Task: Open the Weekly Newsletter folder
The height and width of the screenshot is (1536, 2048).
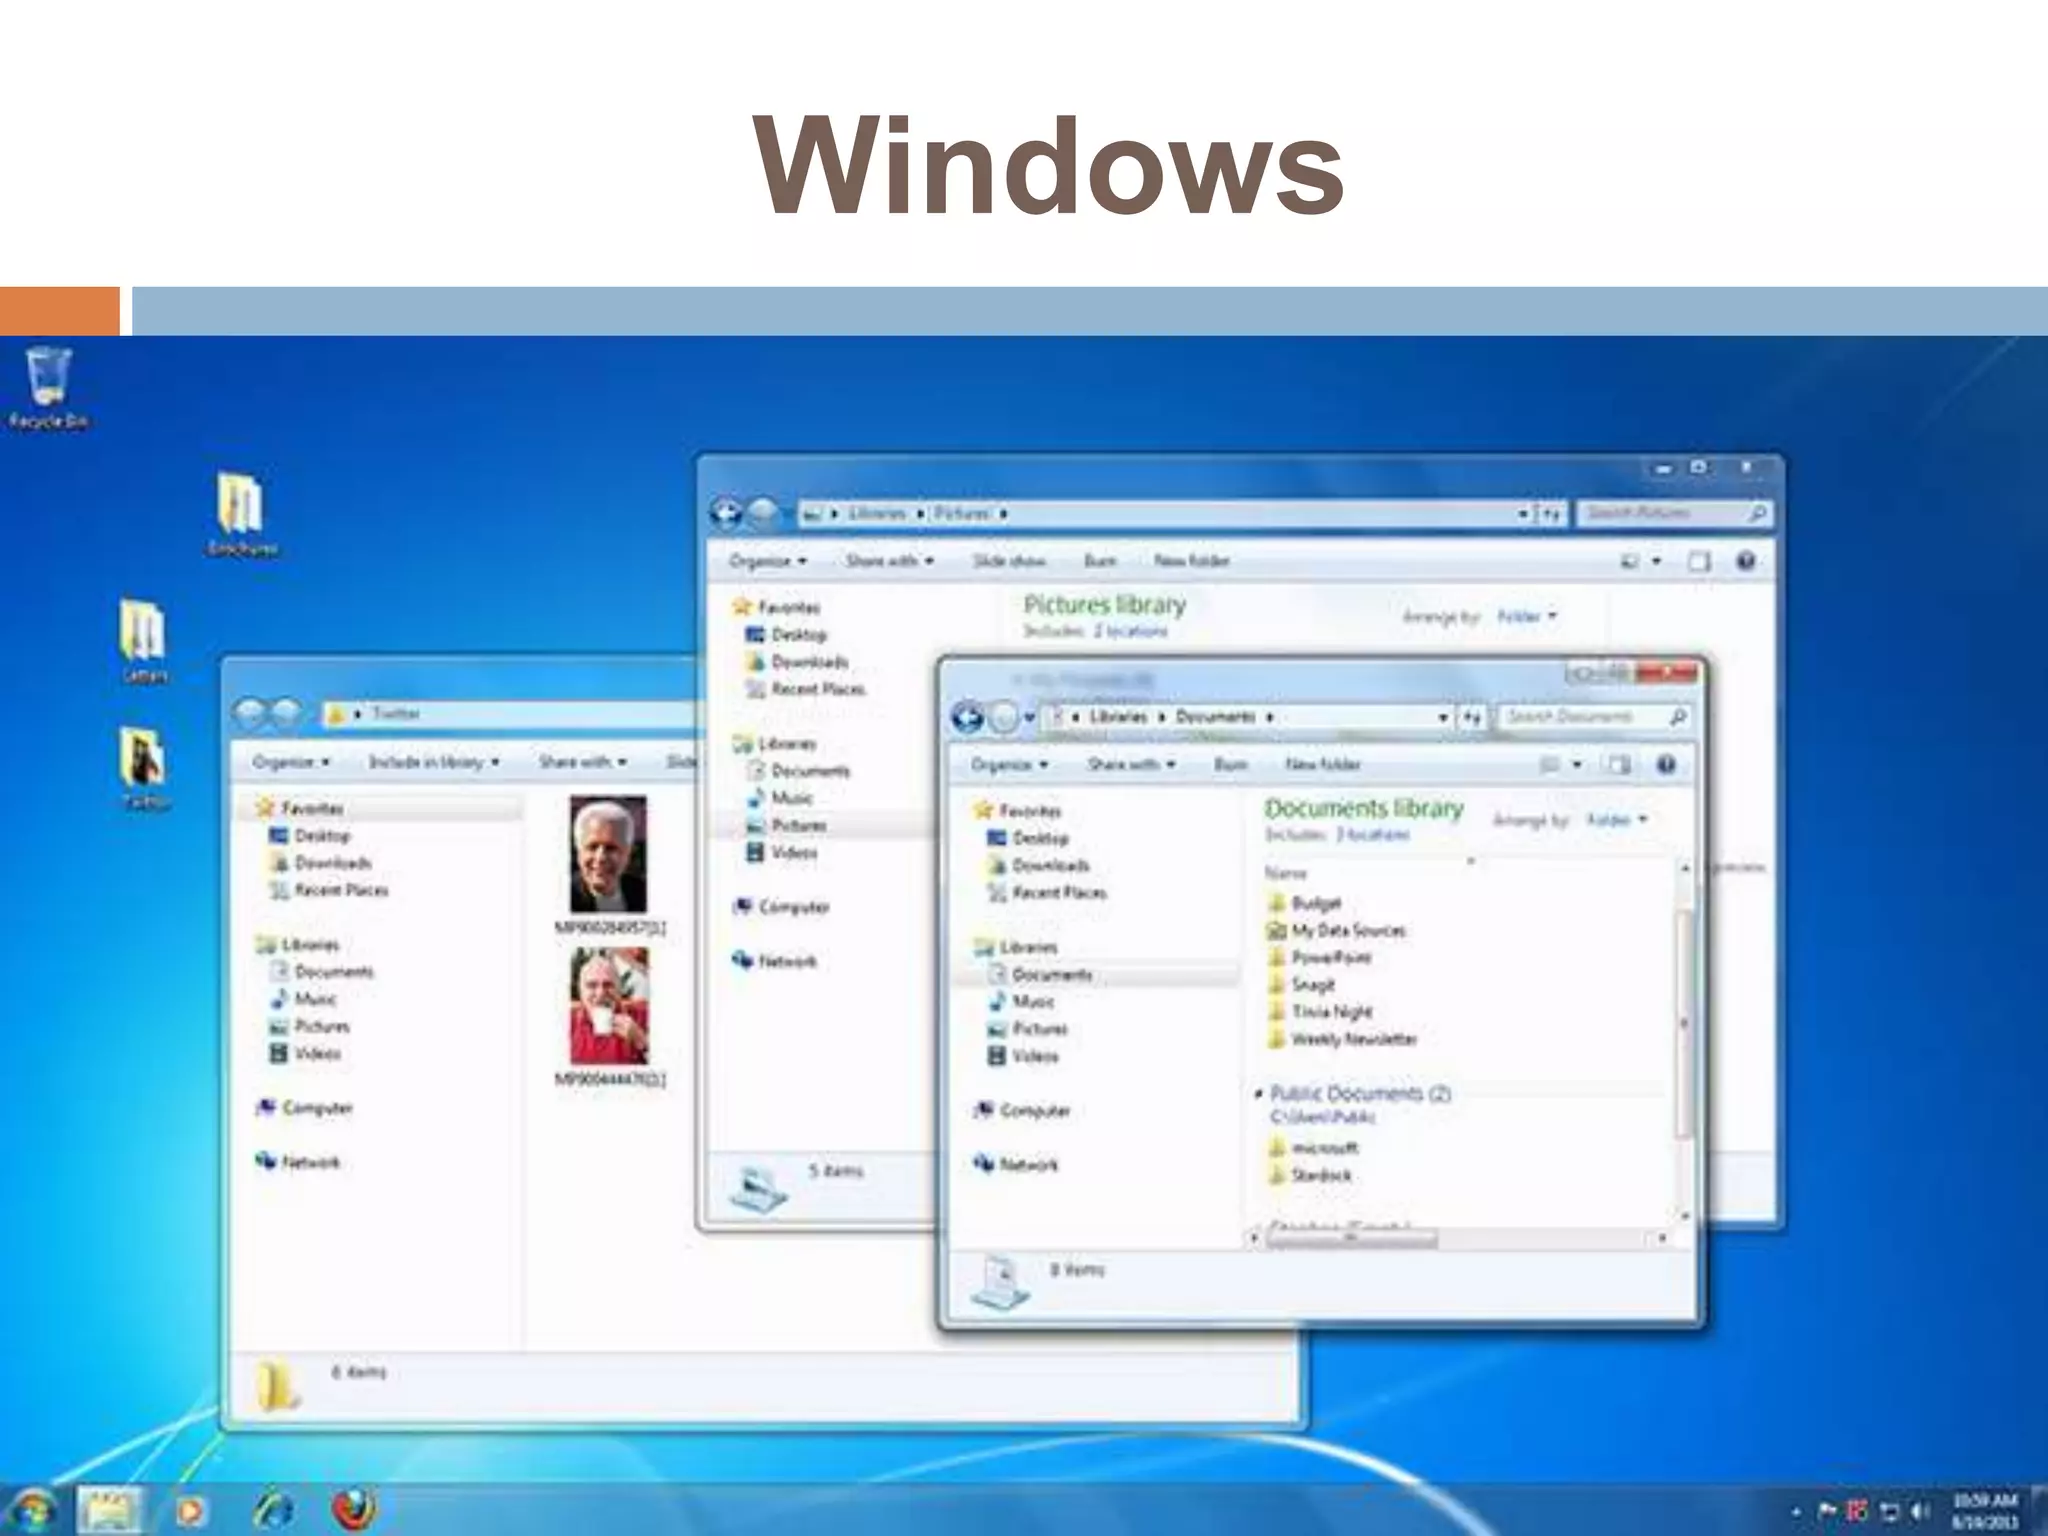Action: point(1342,1039)
